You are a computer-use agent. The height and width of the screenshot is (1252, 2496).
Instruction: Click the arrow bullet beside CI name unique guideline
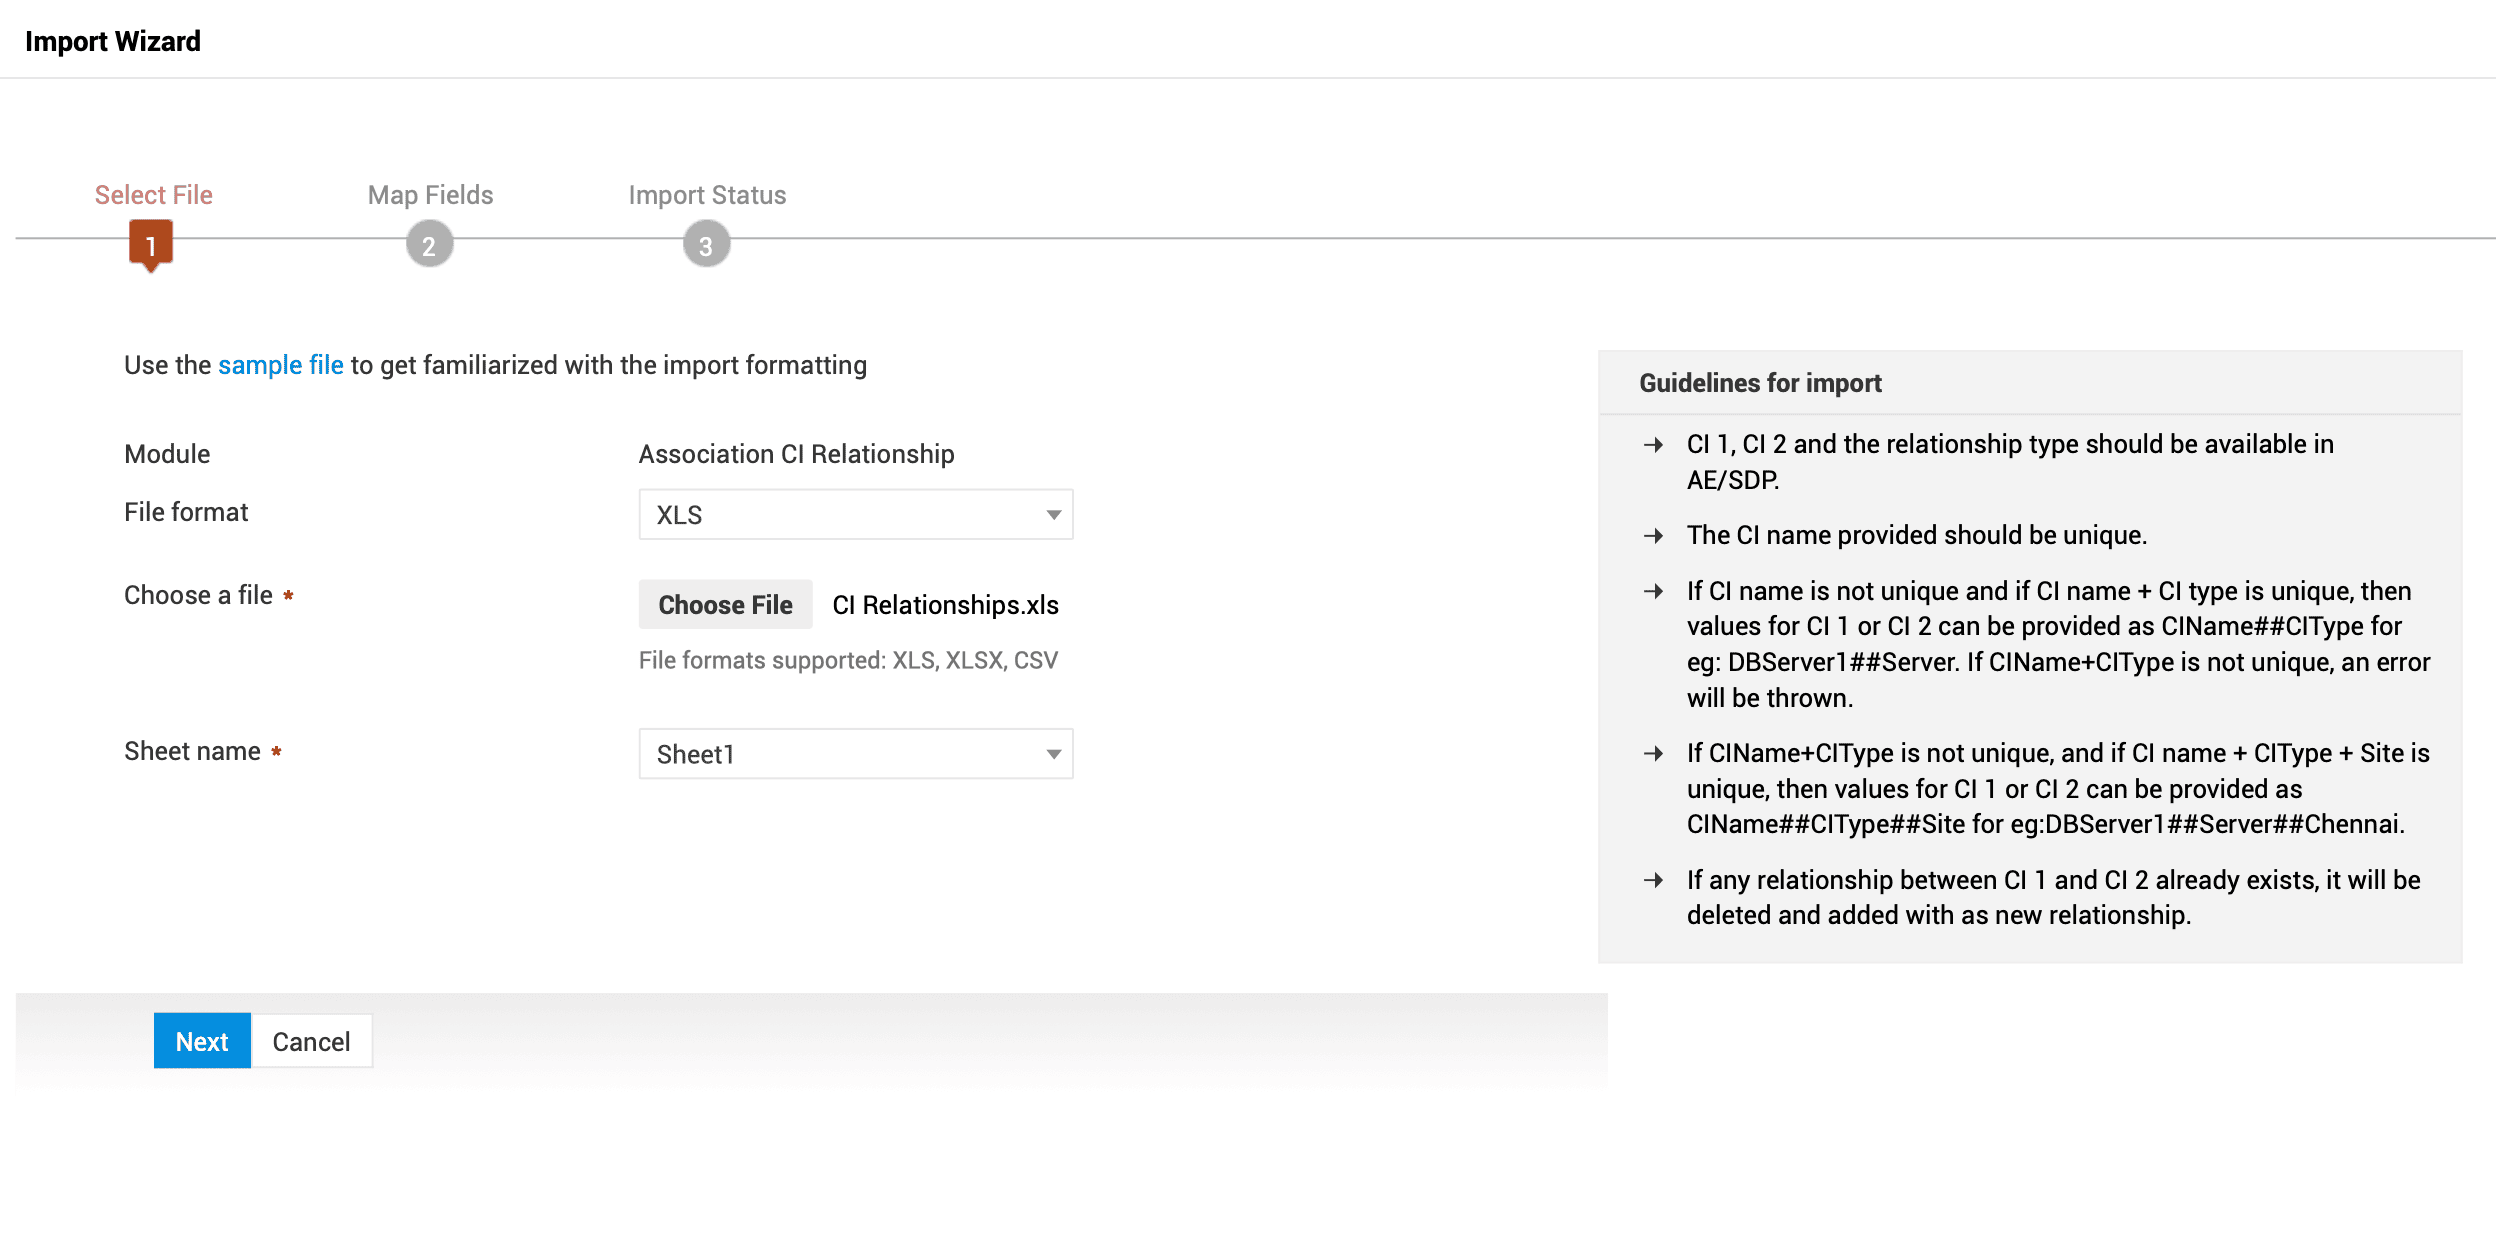coord(1653,536)
